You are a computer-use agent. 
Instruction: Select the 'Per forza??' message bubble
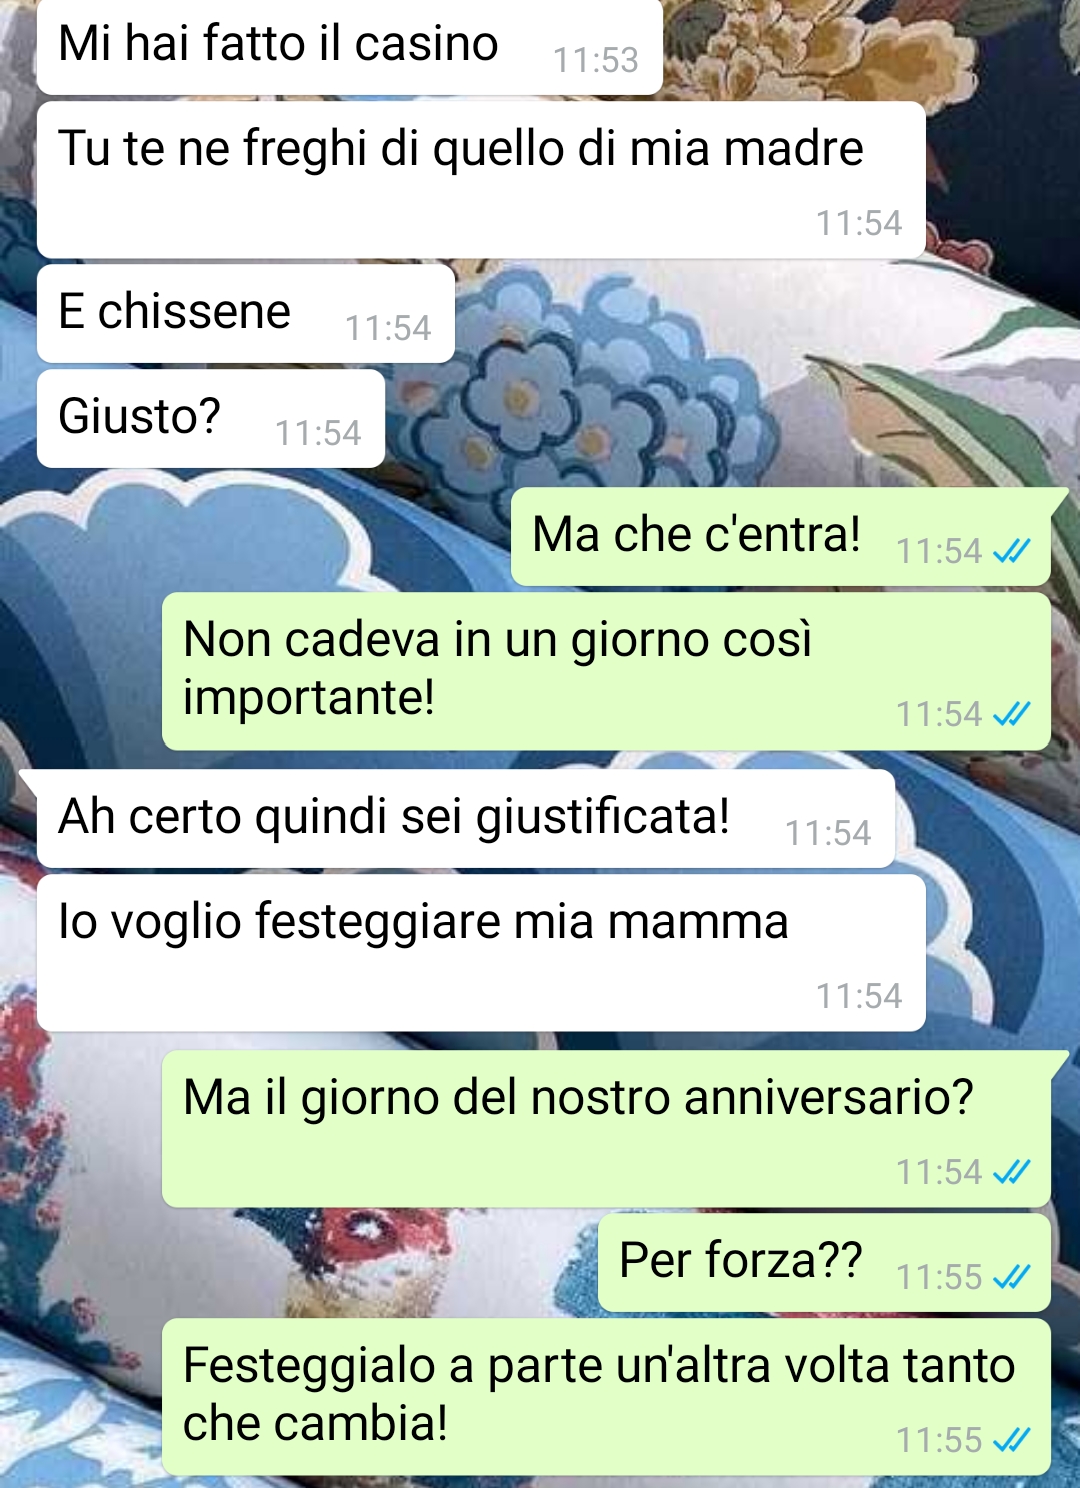point(824,1262)
